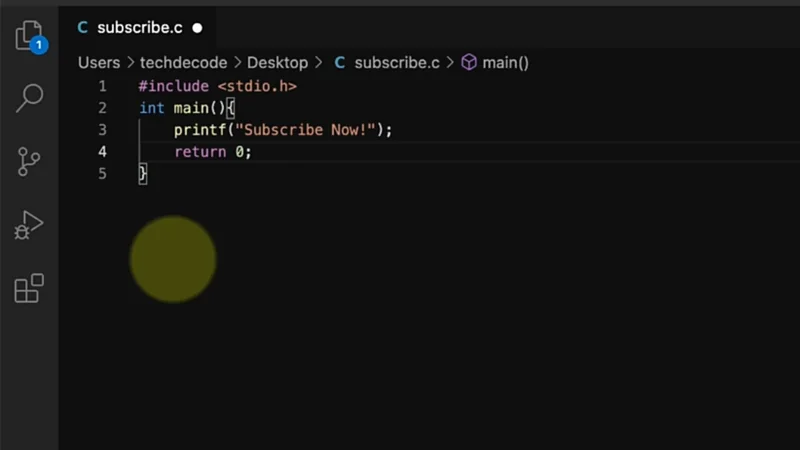
Task: Click the main() symbol cube icon in breadcrumbs
Action: tap(469, 62)
